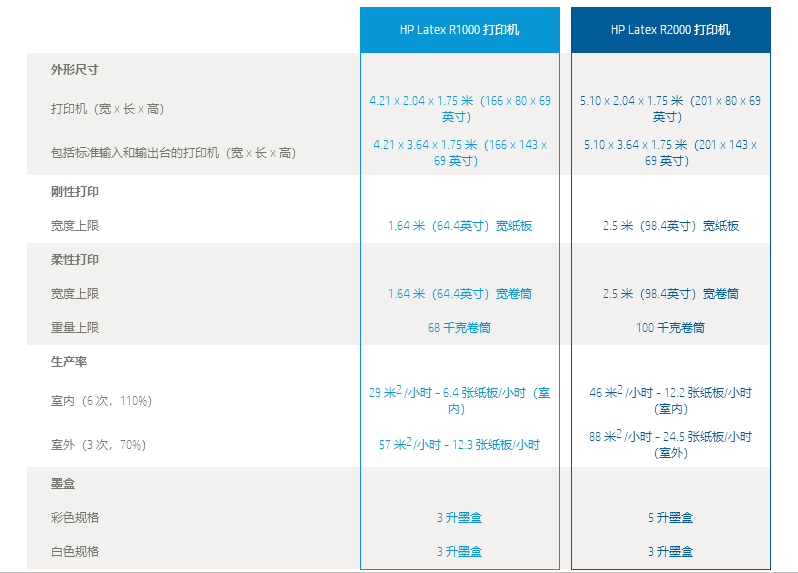This screenshot has width=798, height=573.
Task: Click R2000 size 5.10 x 3.64 x 1.75 米
Action: pyautogui.click(x=670, y=153)
